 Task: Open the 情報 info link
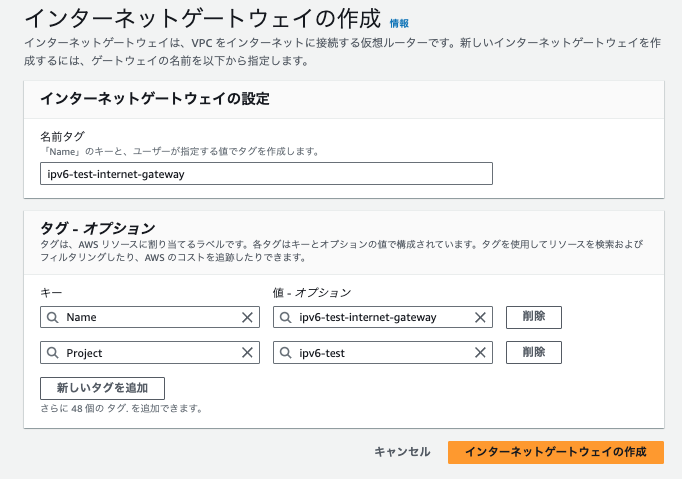399,23
